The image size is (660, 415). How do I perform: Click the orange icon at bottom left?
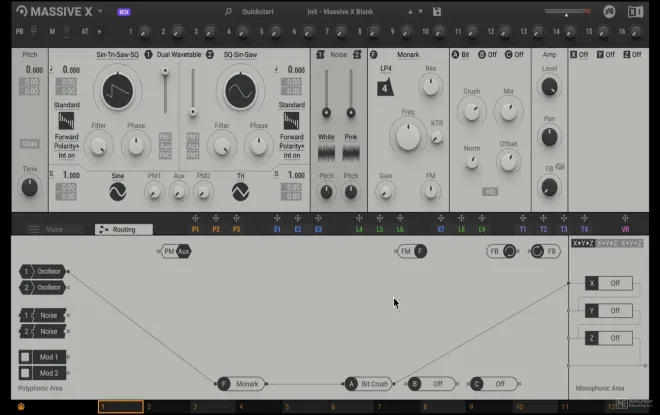click(x=21, y=407)
